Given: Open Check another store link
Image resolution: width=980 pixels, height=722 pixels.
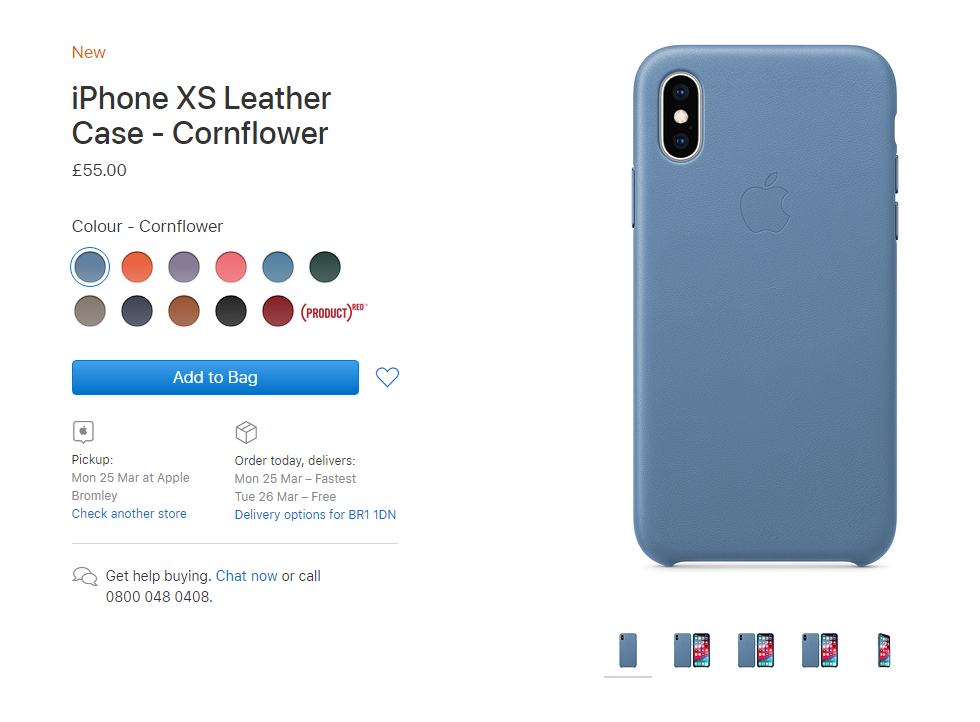Looking at the screenshot, I should [129, 514].
